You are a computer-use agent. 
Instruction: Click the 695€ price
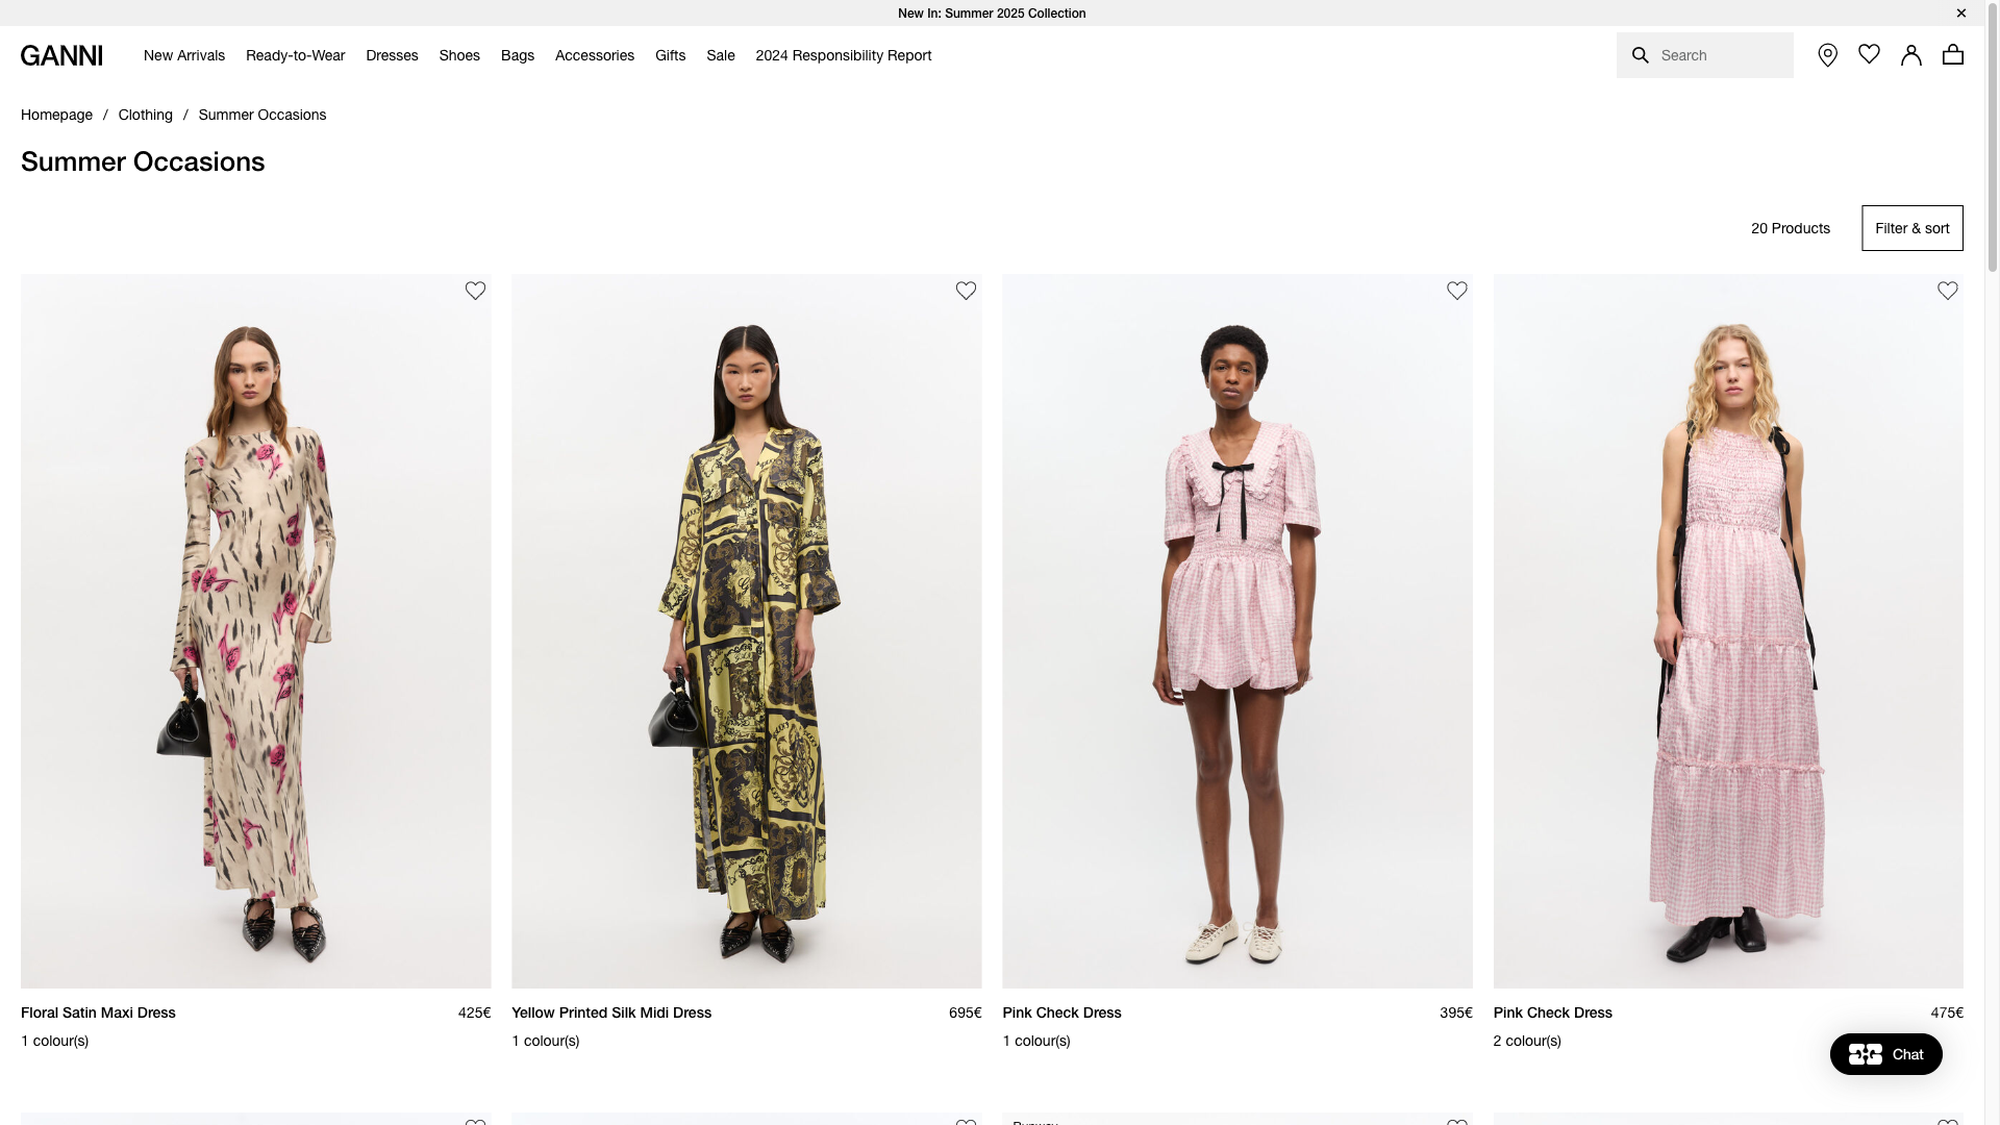click(965, 1012)
